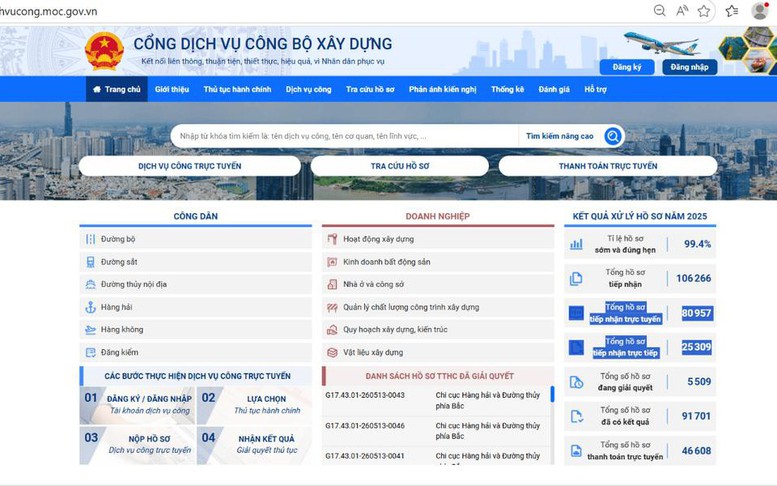777x486 pixels.
Task: Click the Đăng nhập login button
Action: 690,67
